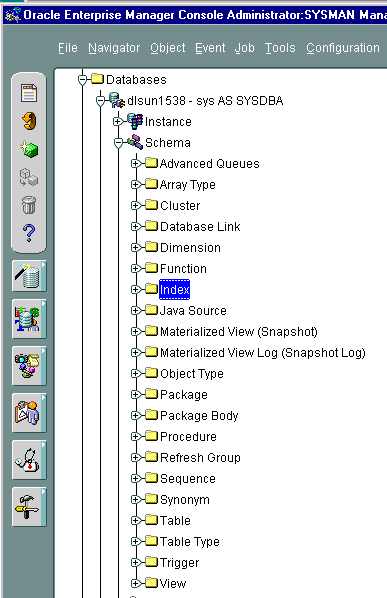Select the Trigger label
The width and height of the screenshot is (387, 598).
(x=179, y=563)
